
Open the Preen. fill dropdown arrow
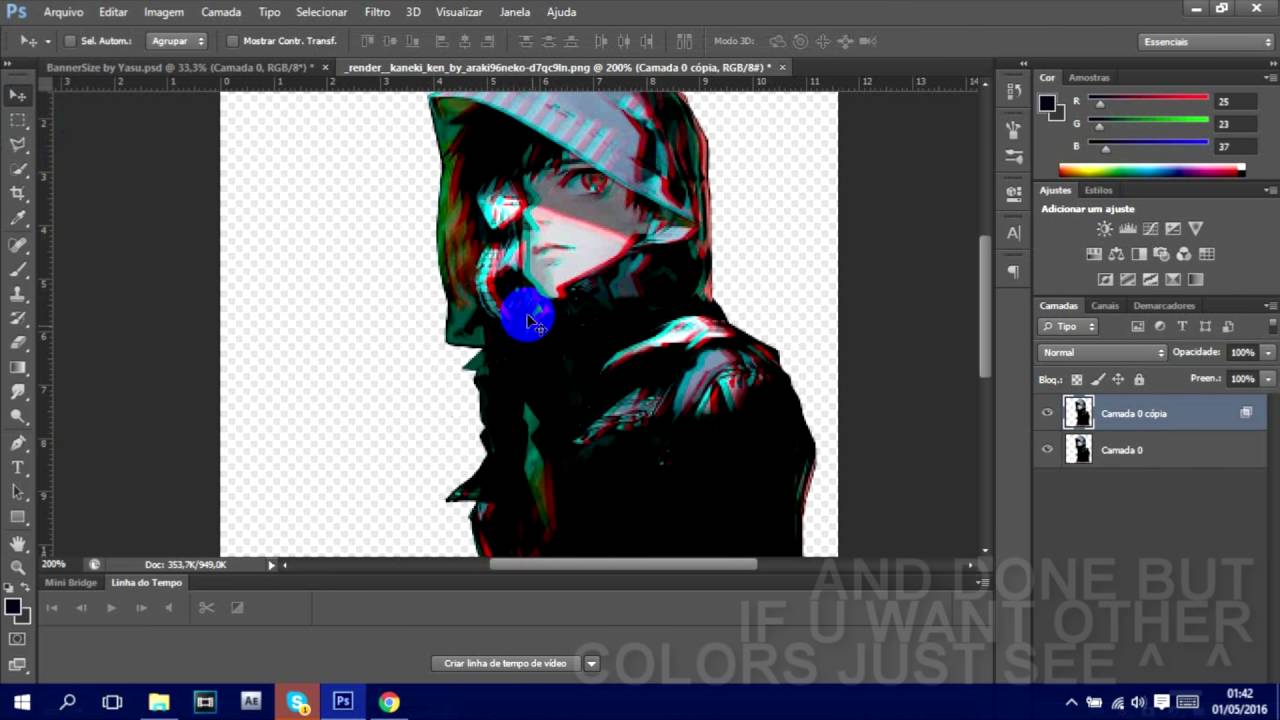(1269, 379)
